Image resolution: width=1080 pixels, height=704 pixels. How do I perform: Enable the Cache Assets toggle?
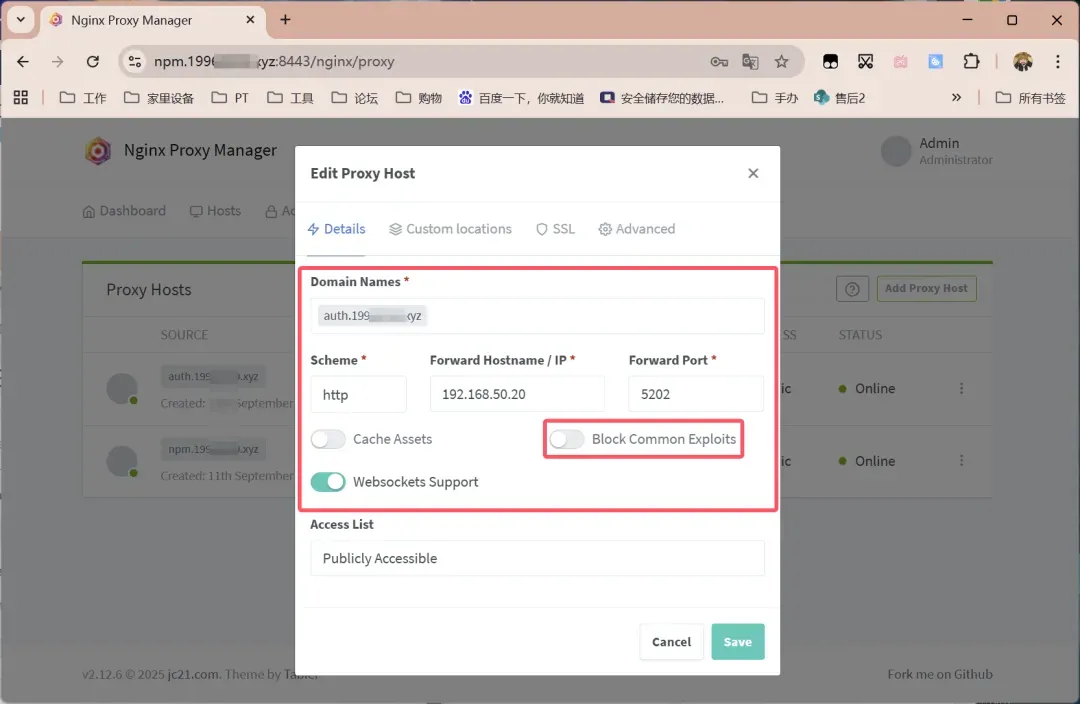tap(328, 439)
